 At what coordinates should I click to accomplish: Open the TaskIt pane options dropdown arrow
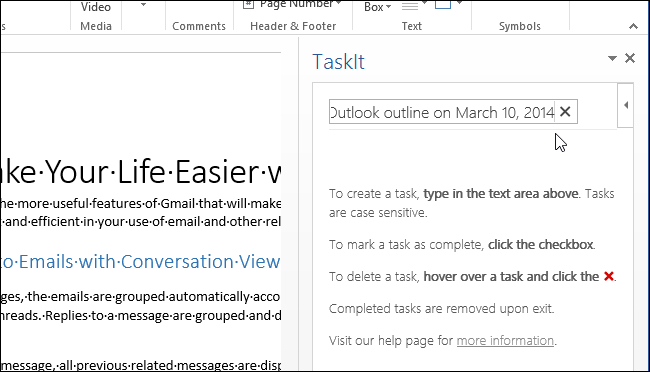point(612,58)
